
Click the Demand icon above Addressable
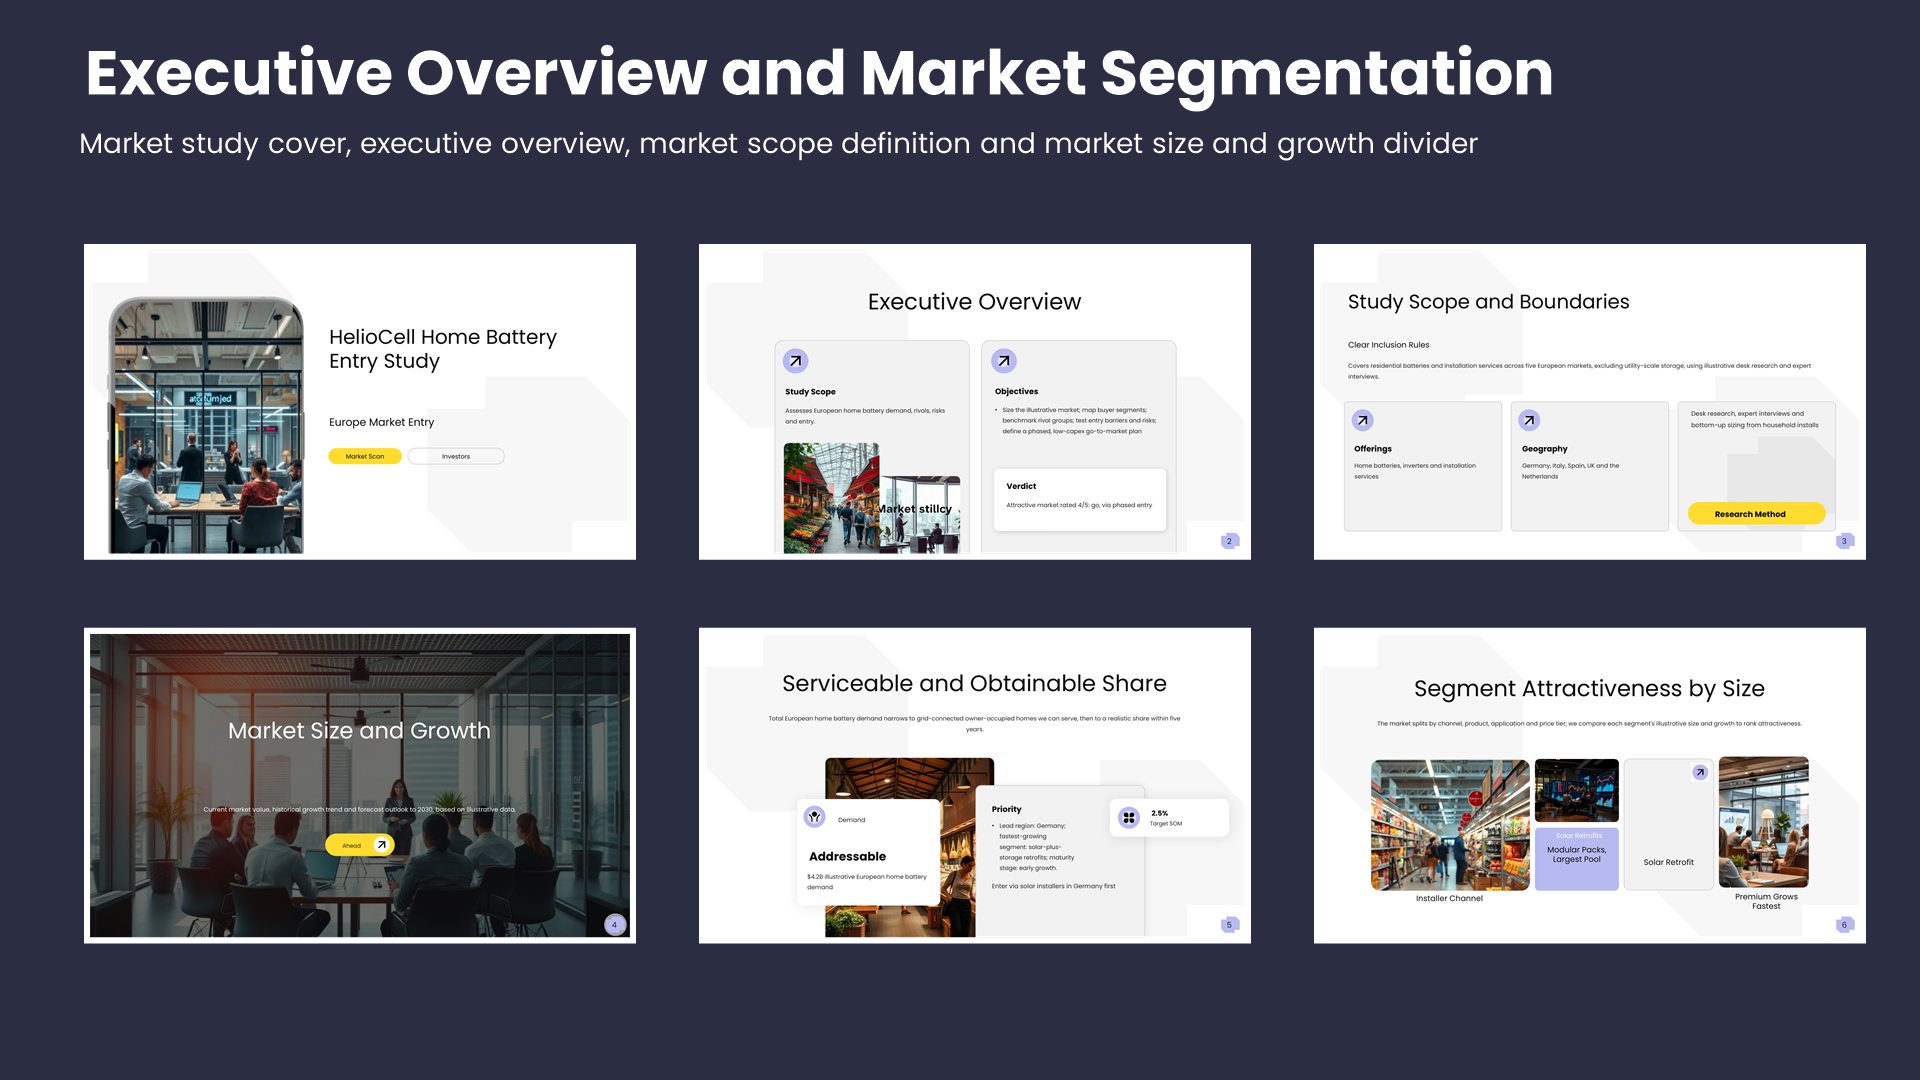[815, 817]
